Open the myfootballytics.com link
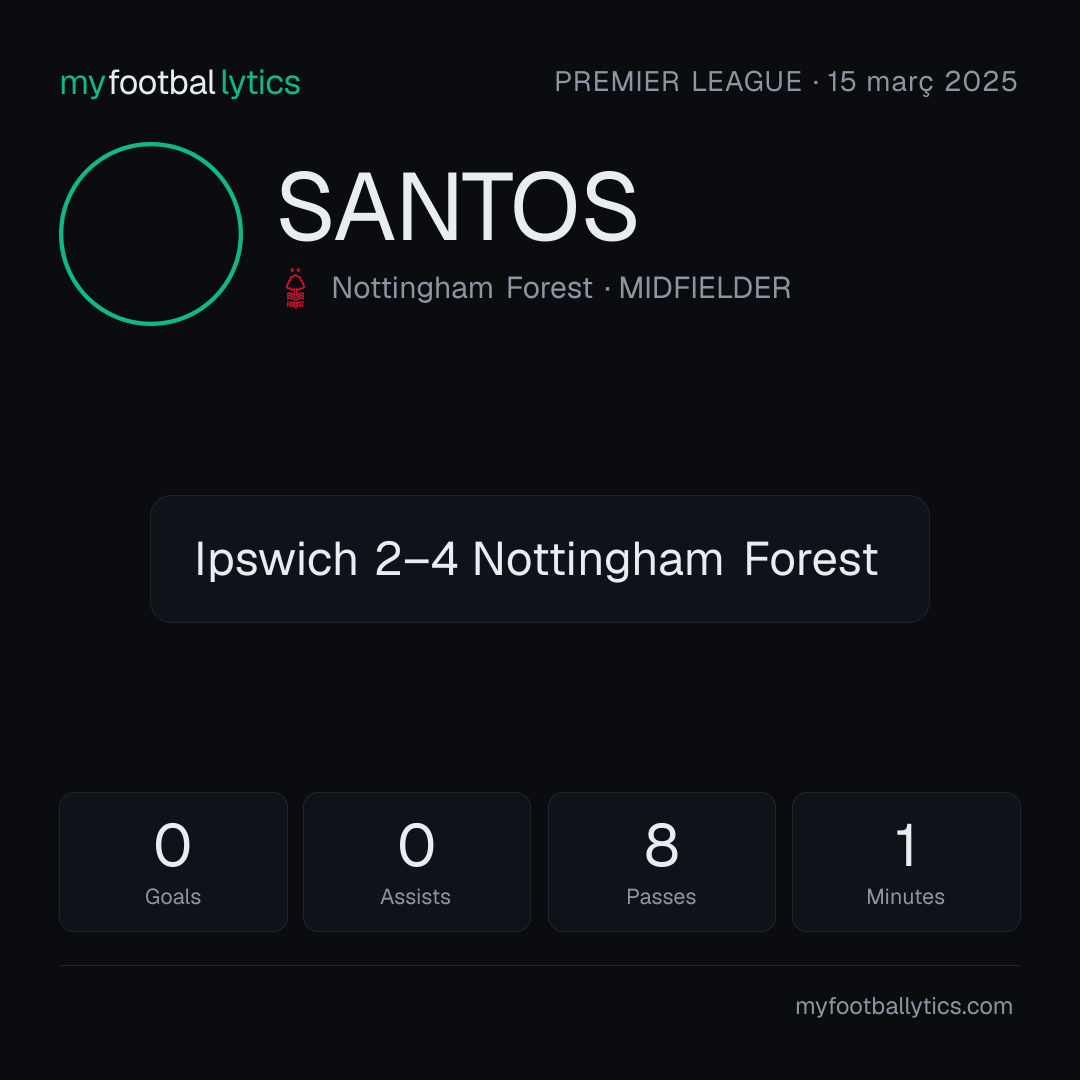This screenshot has height=1080, width=1080. (x=904, y=1006)
